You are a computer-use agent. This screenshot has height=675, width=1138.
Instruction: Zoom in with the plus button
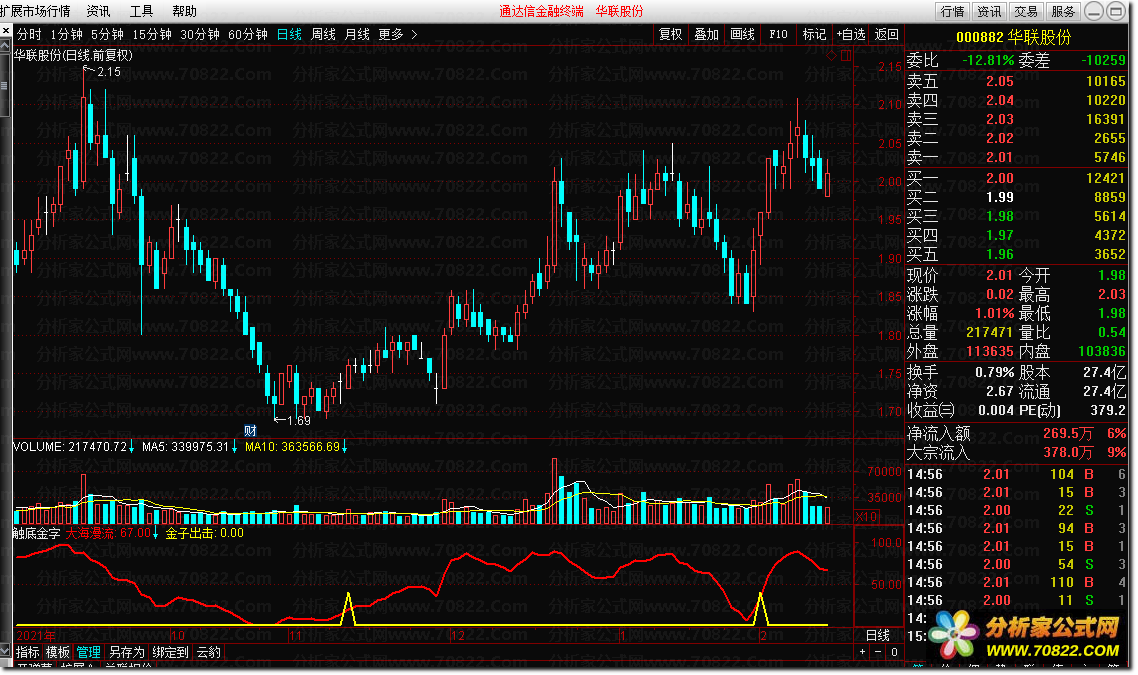pos(862,652)
